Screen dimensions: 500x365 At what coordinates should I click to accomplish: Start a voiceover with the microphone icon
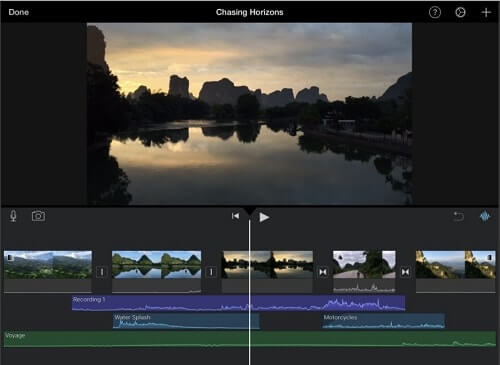click(x=13, y=216)
